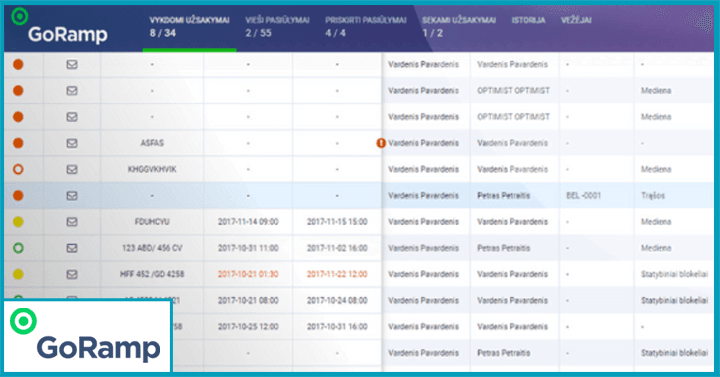
Task: Open Priskirti pasiūlymai tab
Action: coord(366,27)
